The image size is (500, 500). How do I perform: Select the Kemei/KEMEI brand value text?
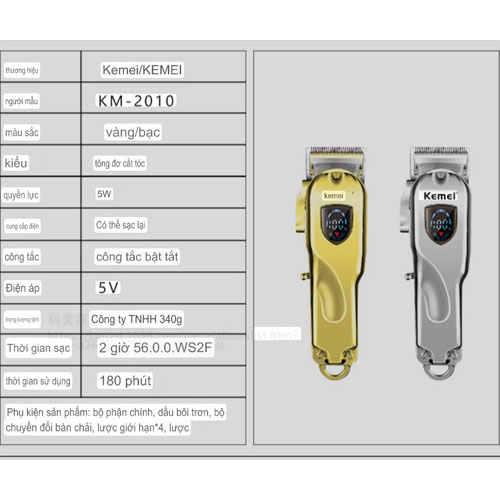point(142,70)
